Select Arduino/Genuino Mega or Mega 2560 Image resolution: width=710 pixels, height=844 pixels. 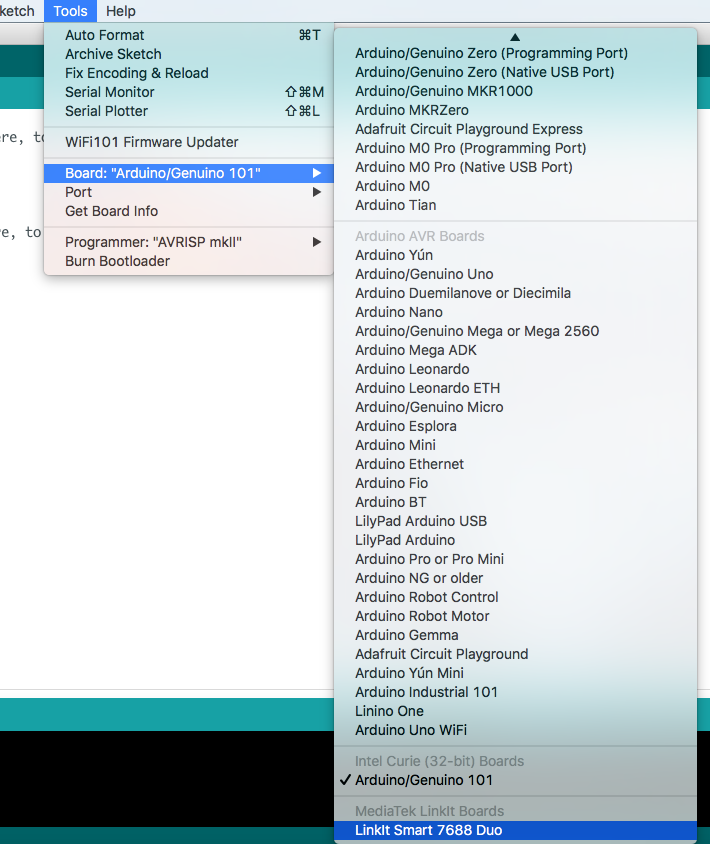click(x=515, y=331)
